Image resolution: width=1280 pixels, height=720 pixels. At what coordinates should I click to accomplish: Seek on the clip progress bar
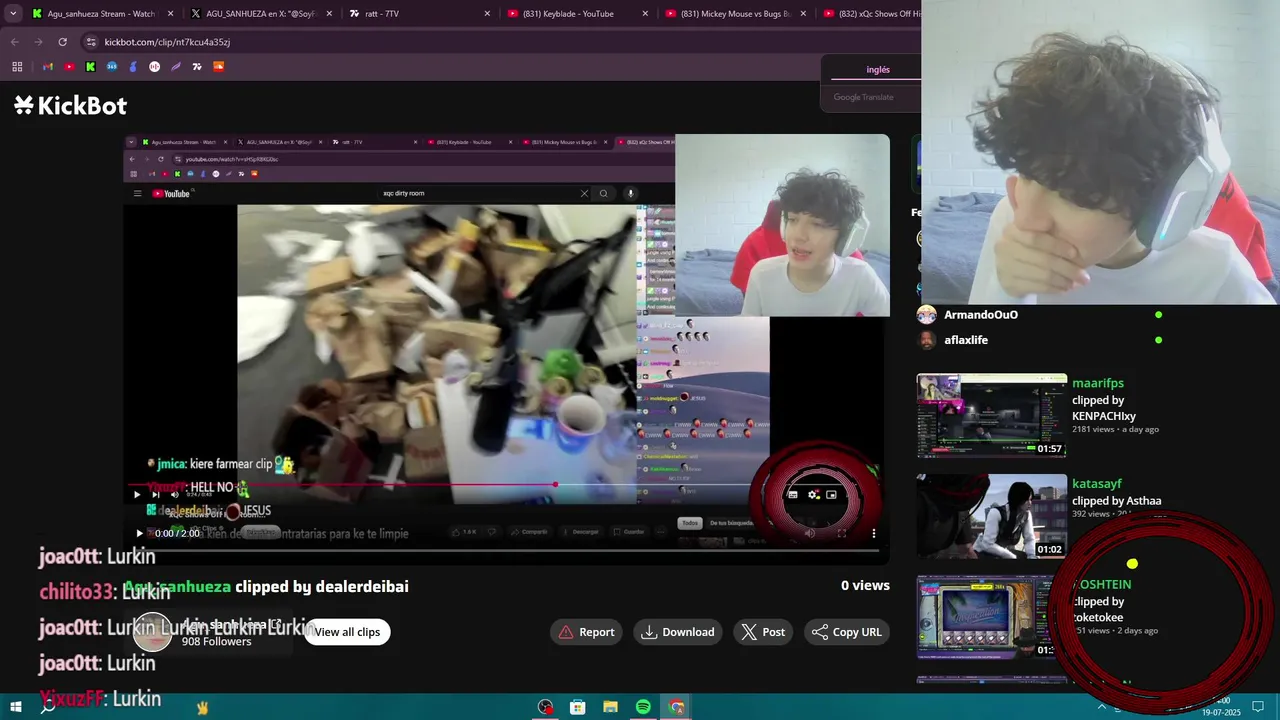506,551
